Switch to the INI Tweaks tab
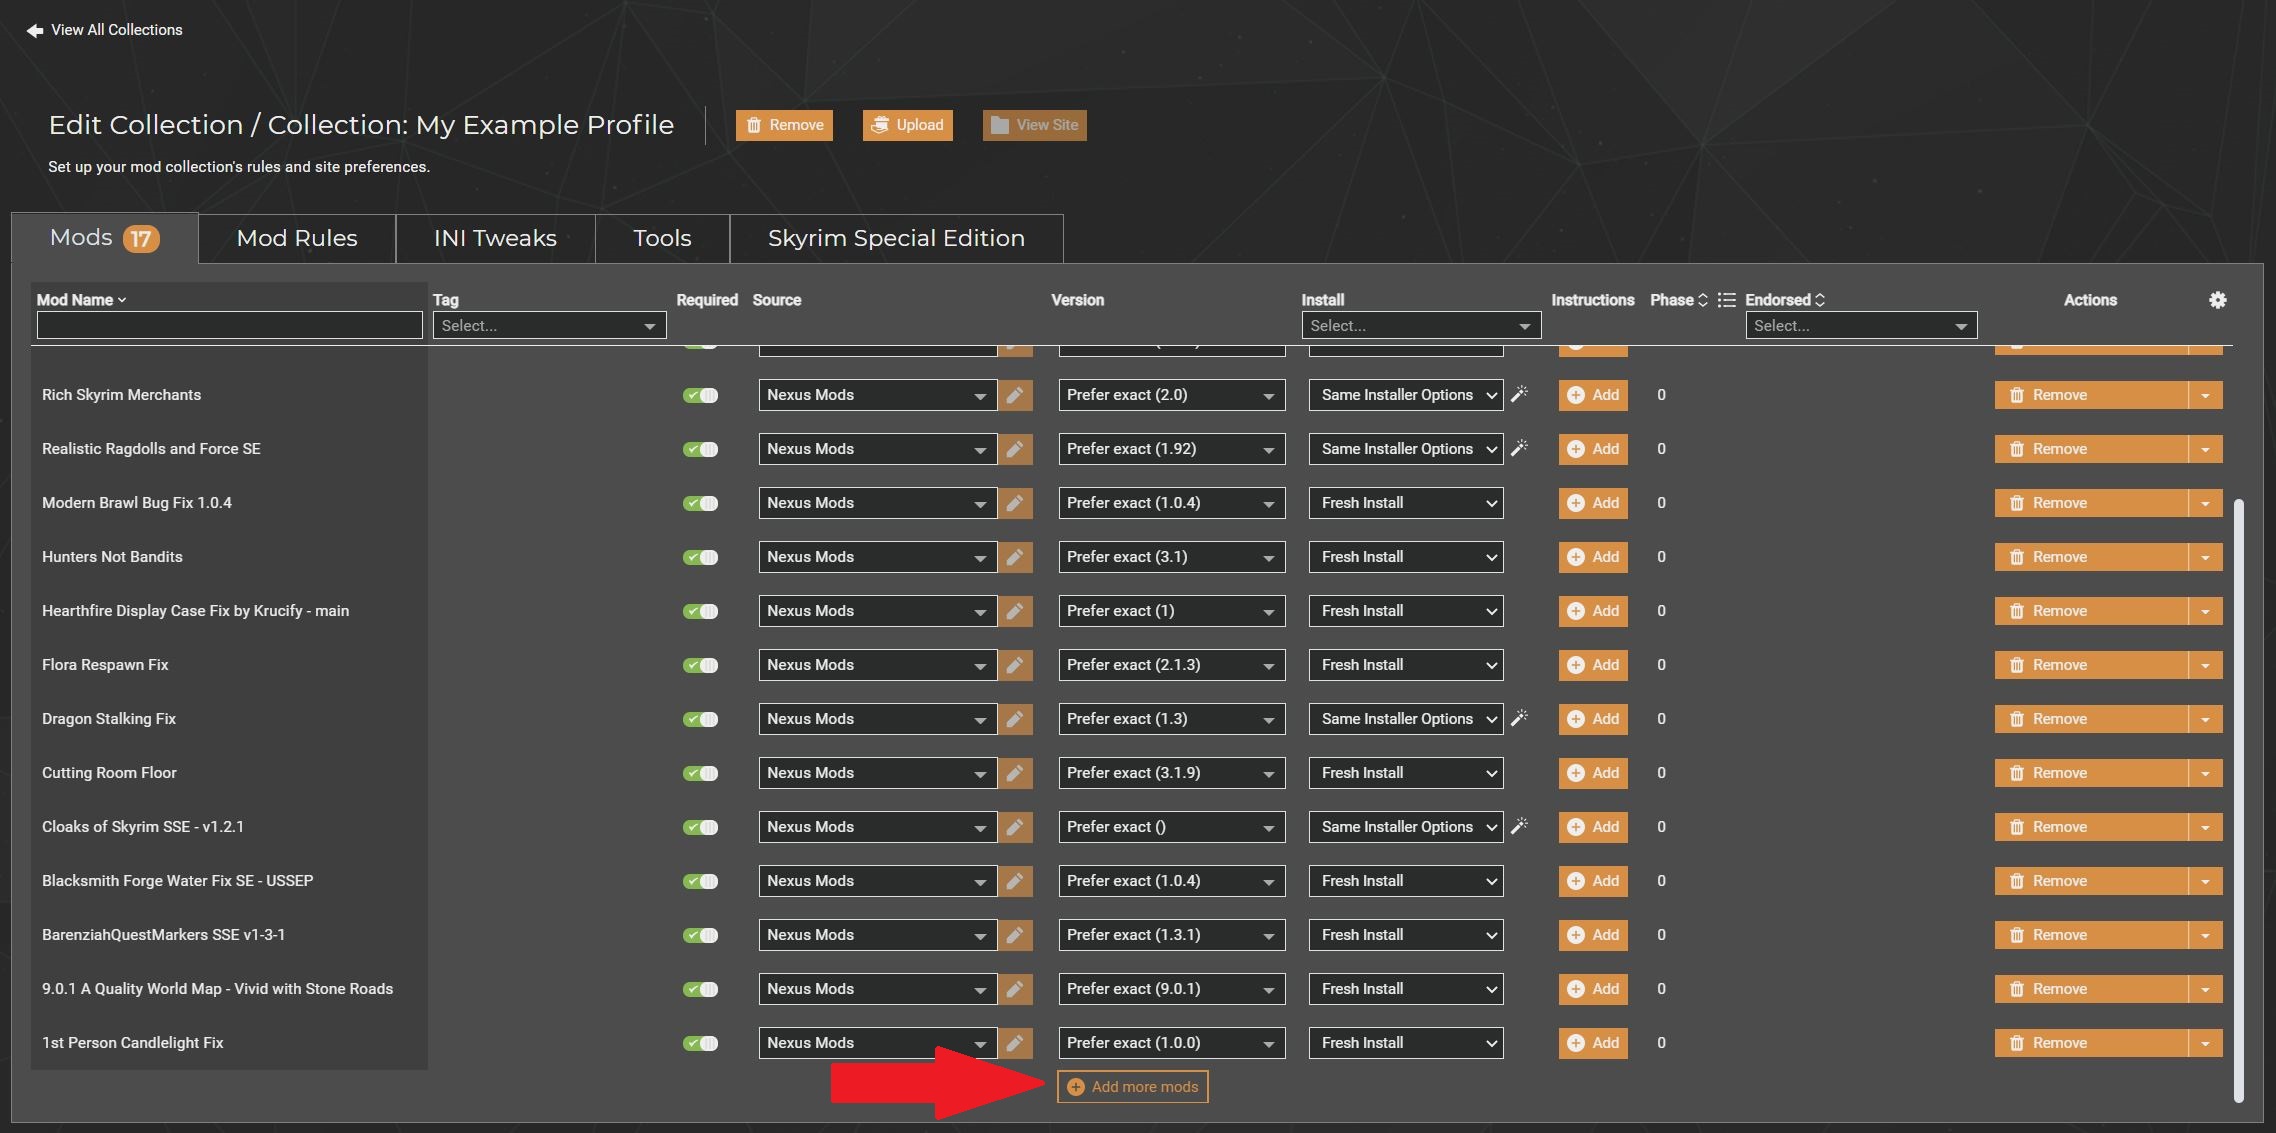Screen dimensions: 2276x1133 (492, 238)
